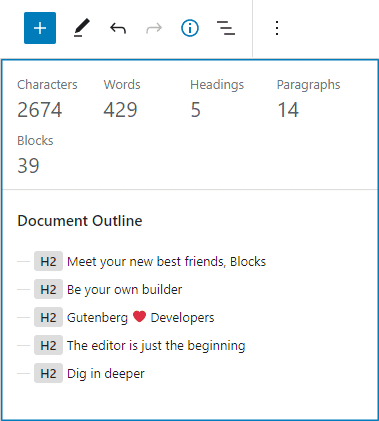Click the Words count 429

pos(120,110)
